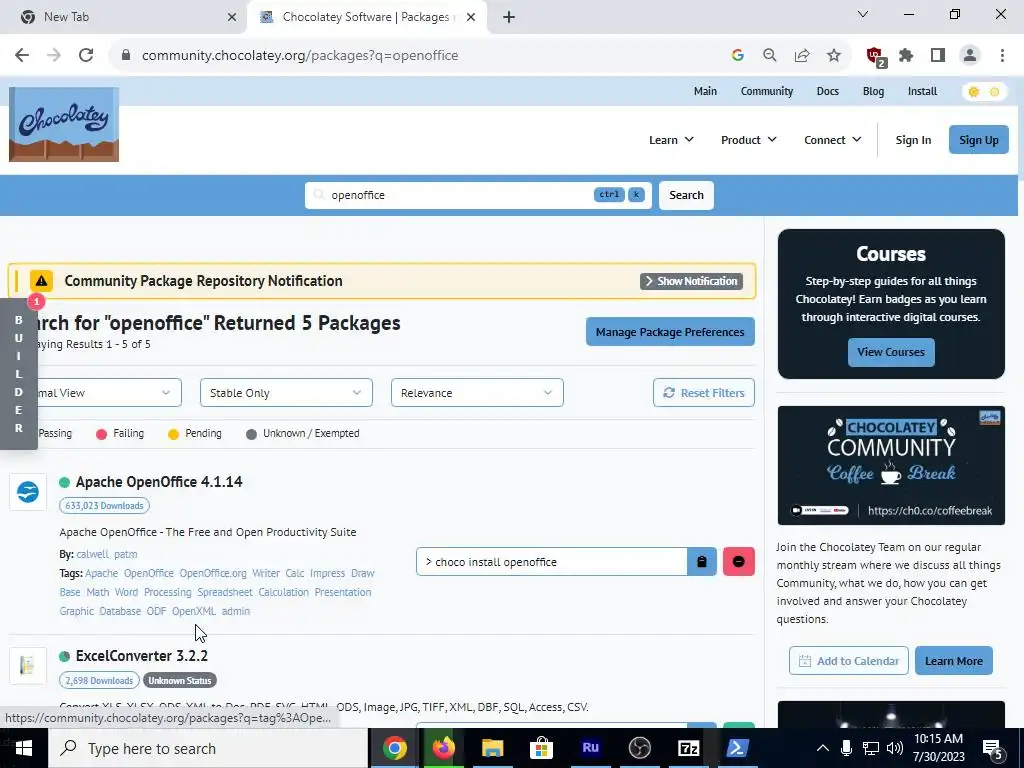Click the Learn More button
1024x768 pixels.
(953, 661)
